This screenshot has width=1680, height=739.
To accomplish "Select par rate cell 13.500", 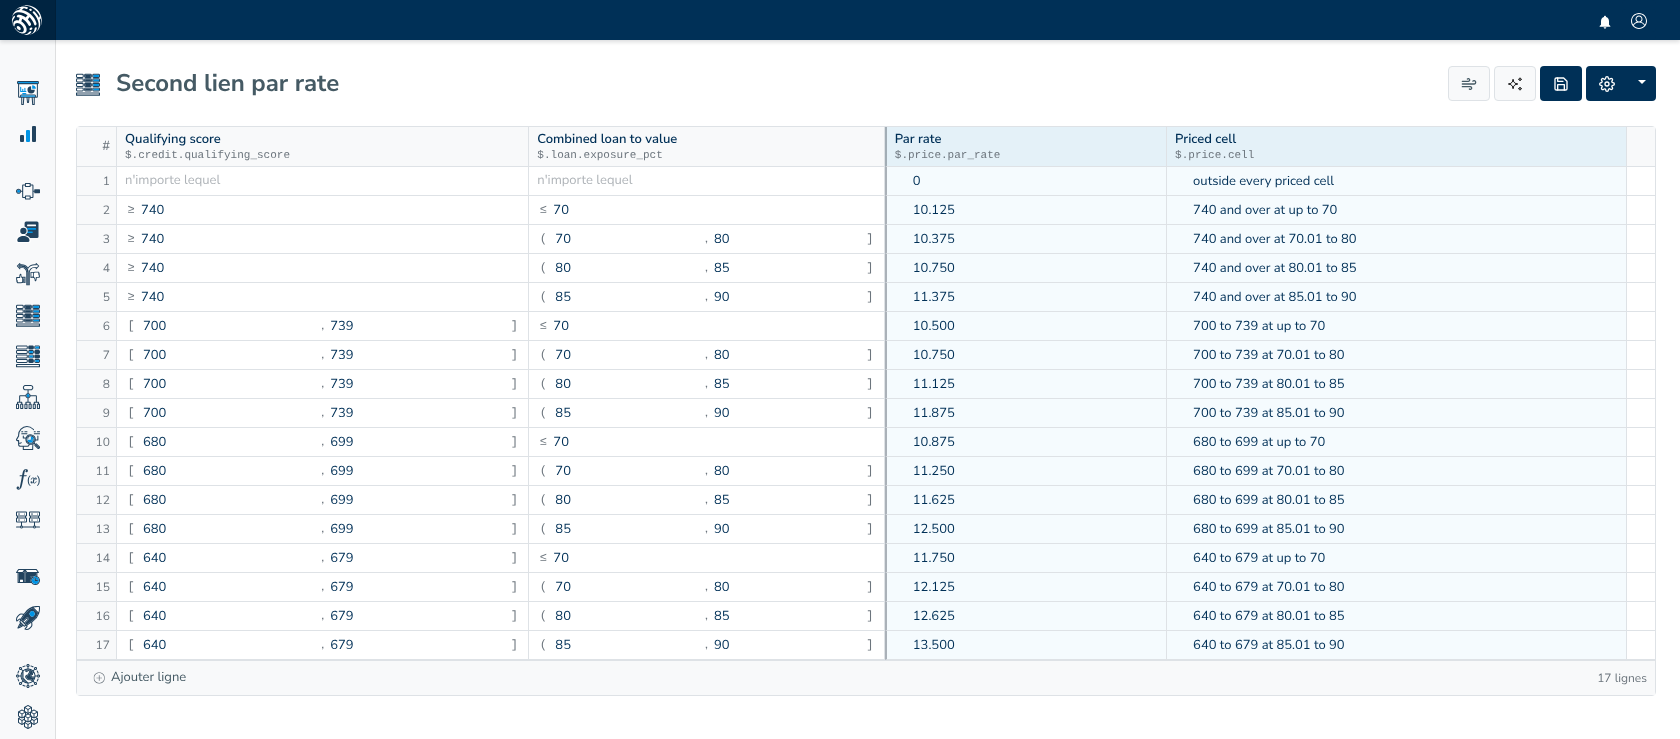I will [x=1026, y=645].
